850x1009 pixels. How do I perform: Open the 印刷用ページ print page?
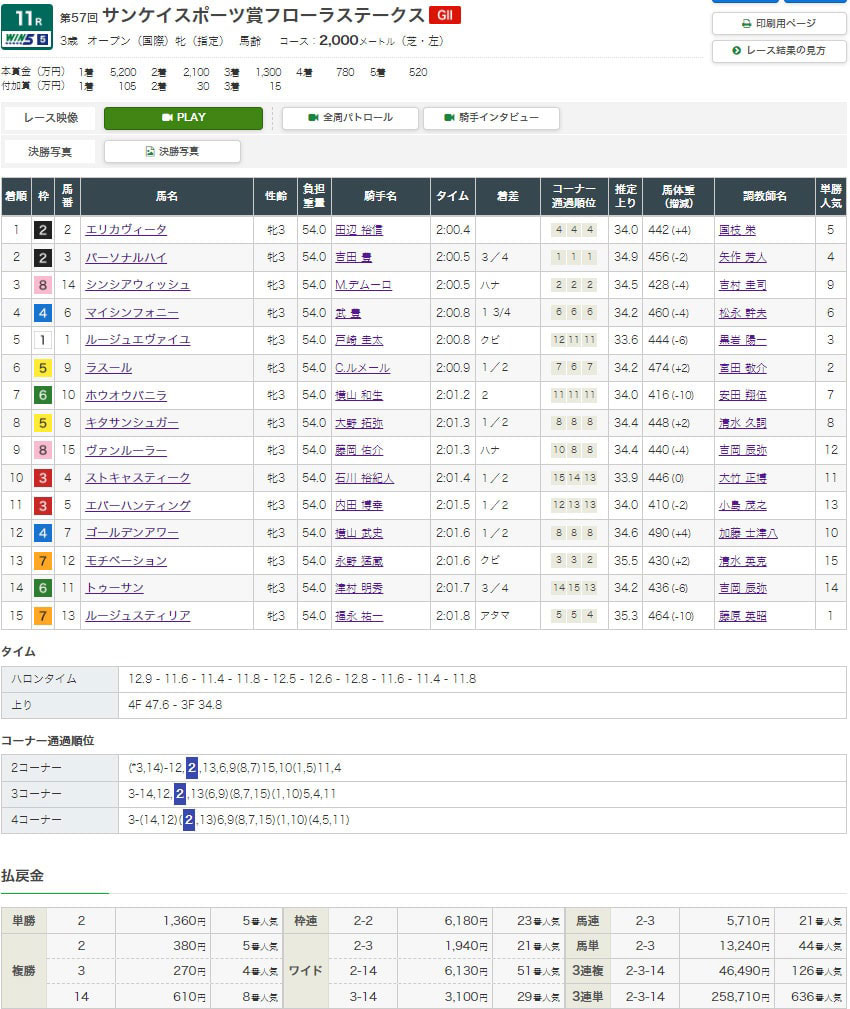(779, 23)
